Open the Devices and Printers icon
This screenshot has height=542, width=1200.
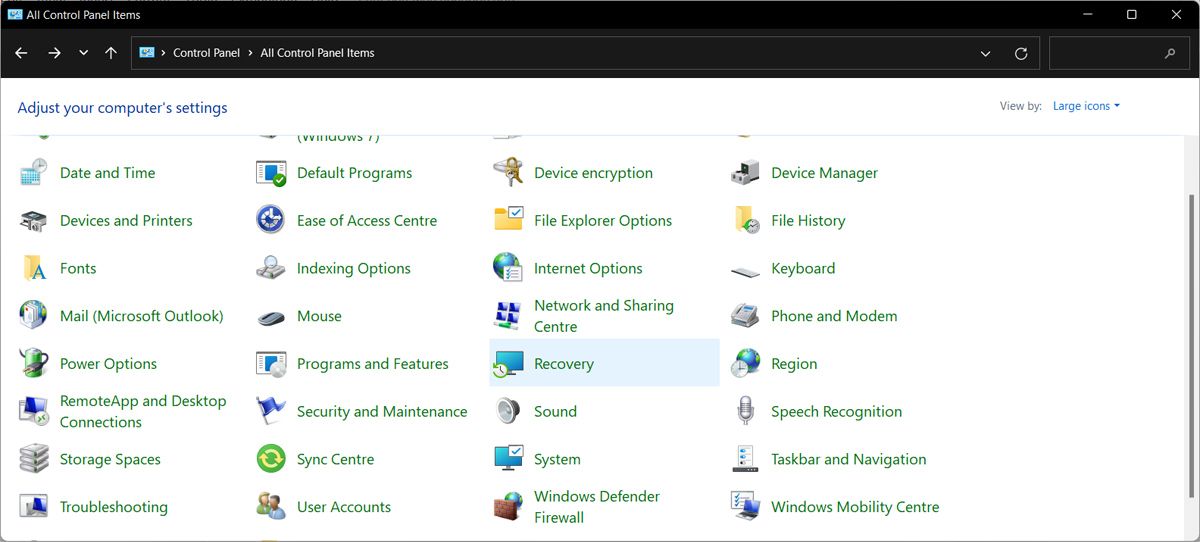34,221
